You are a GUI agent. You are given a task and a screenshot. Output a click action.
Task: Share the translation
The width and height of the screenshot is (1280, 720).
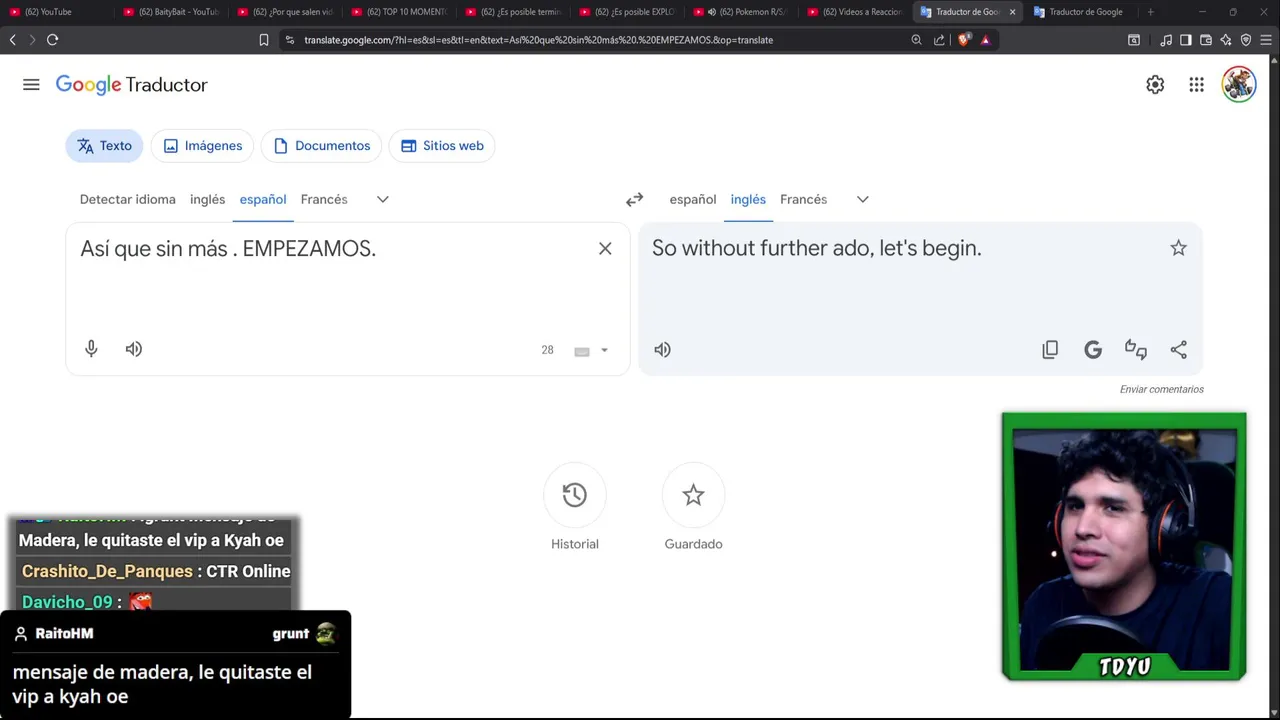click(1179, 350)
